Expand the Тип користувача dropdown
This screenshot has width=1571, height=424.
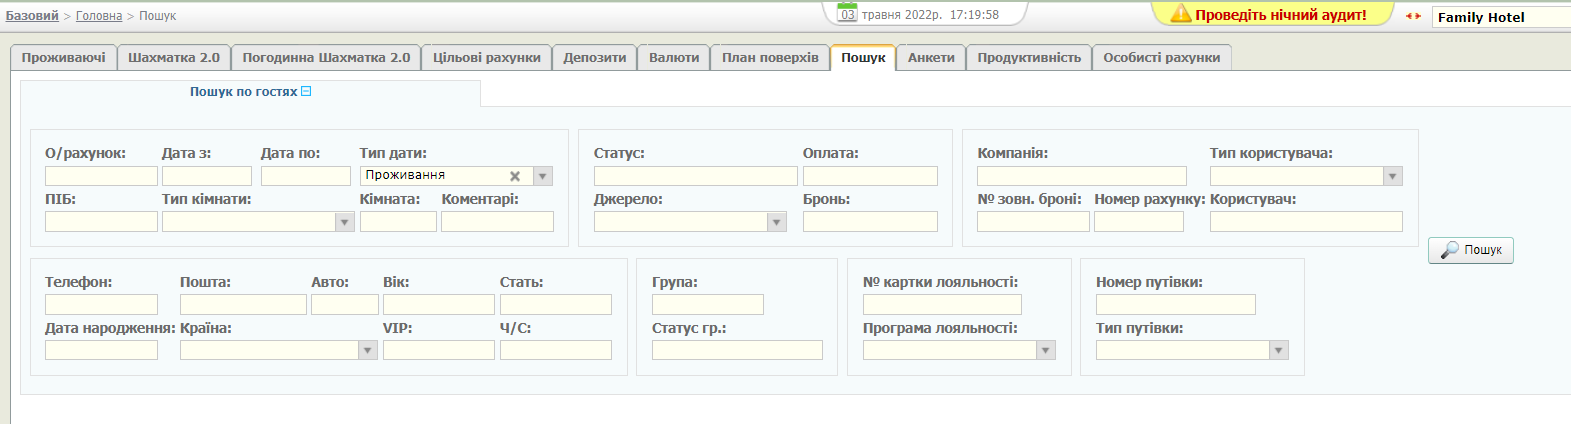[1392, 176]
